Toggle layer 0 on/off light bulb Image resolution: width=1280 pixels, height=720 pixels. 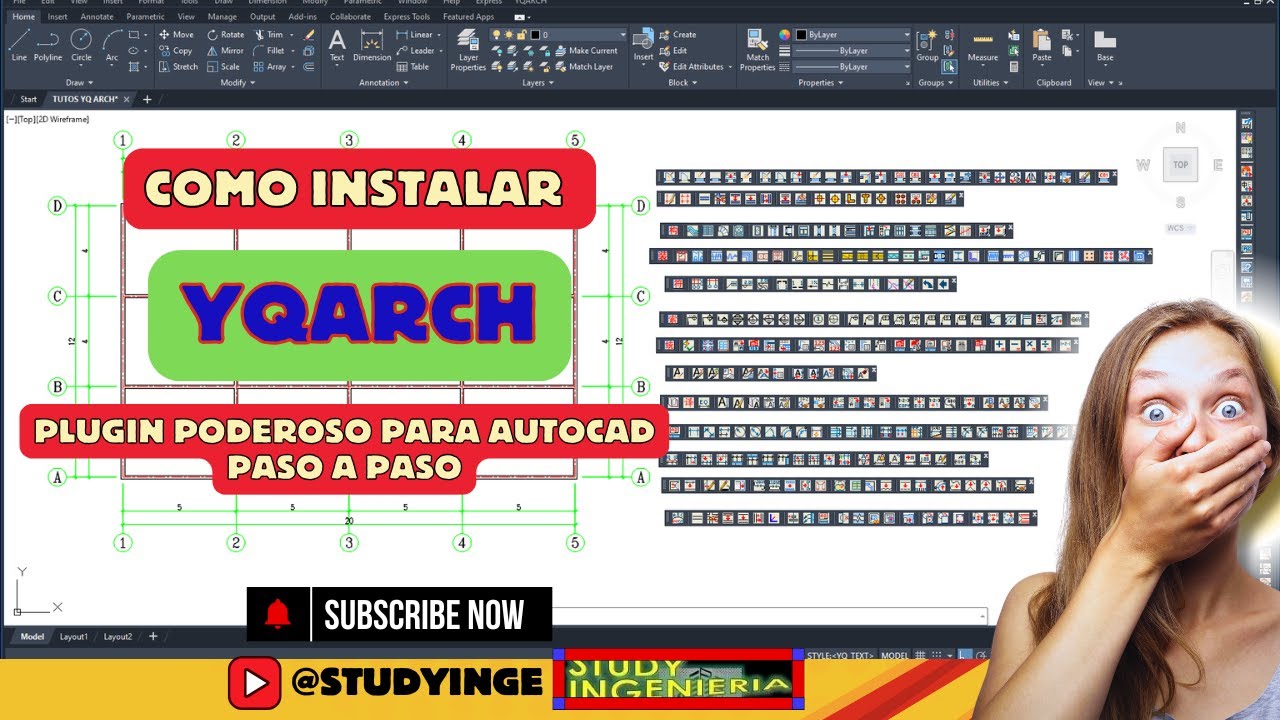tap(496, 35)
